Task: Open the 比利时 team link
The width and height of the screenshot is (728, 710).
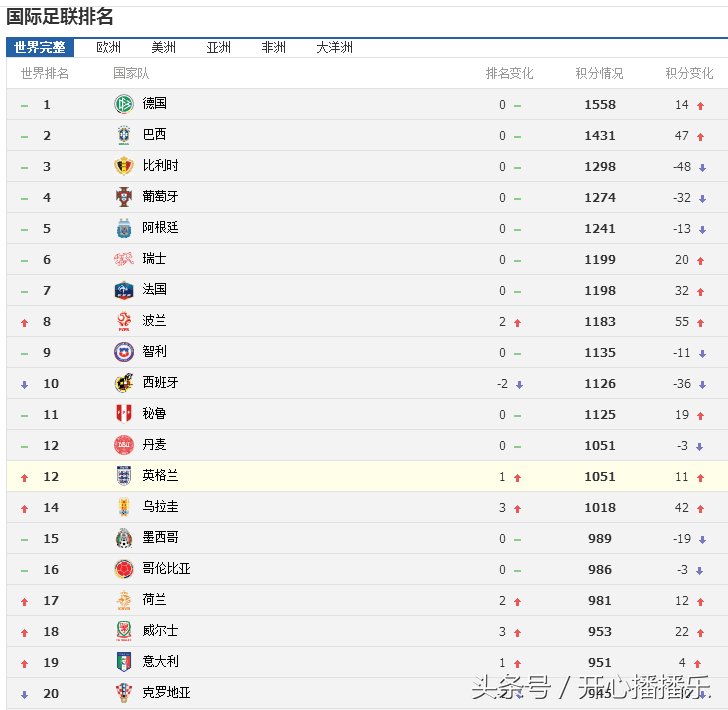Action: pyautogui.click(x=161, y=165)
